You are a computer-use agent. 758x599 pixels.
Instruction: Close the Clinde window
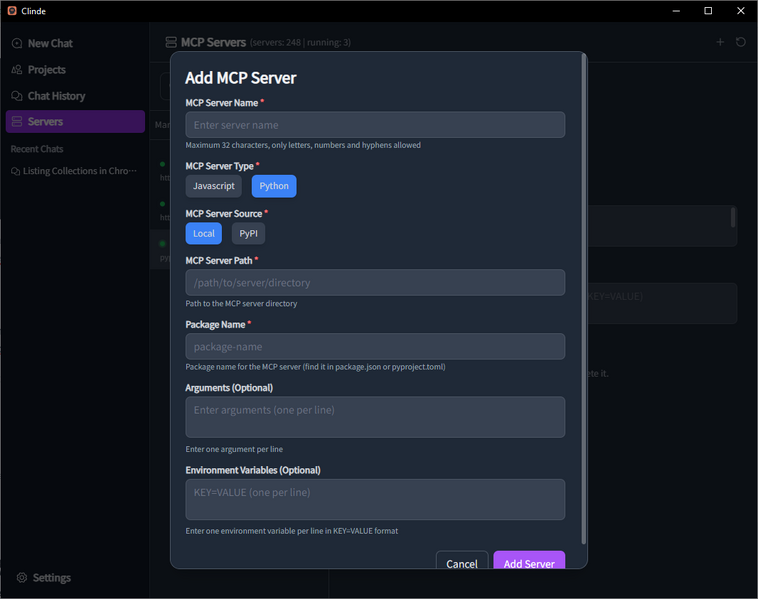[x=741, y=11]
